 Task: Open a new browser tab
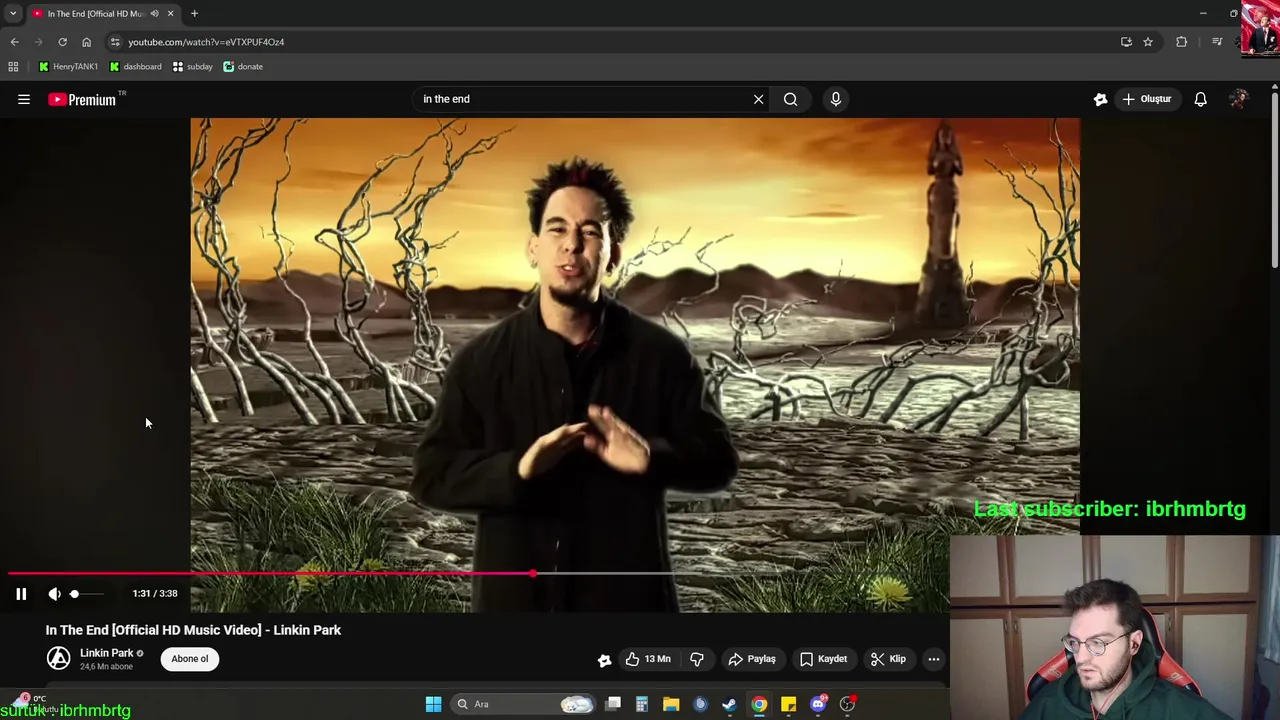194,13
